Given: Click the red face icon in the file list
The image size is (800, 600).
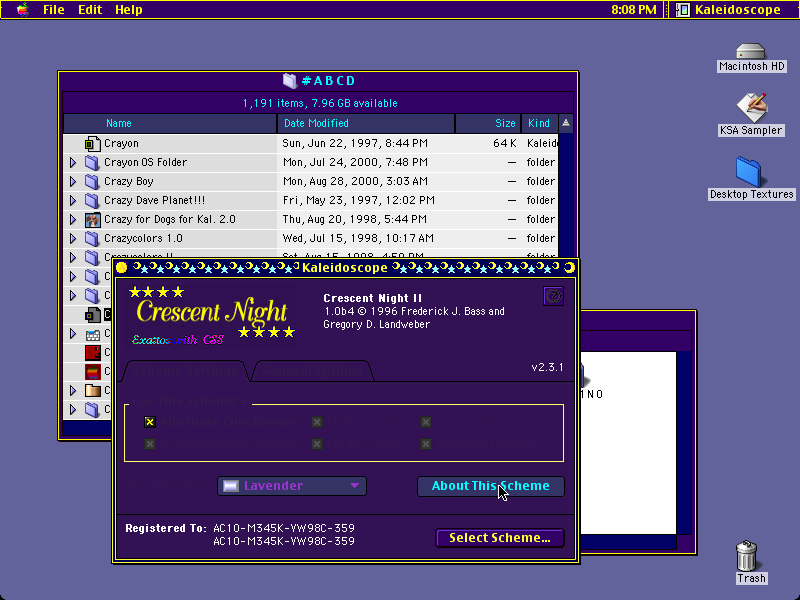Looking at the screenshot, I should [92, 353].
